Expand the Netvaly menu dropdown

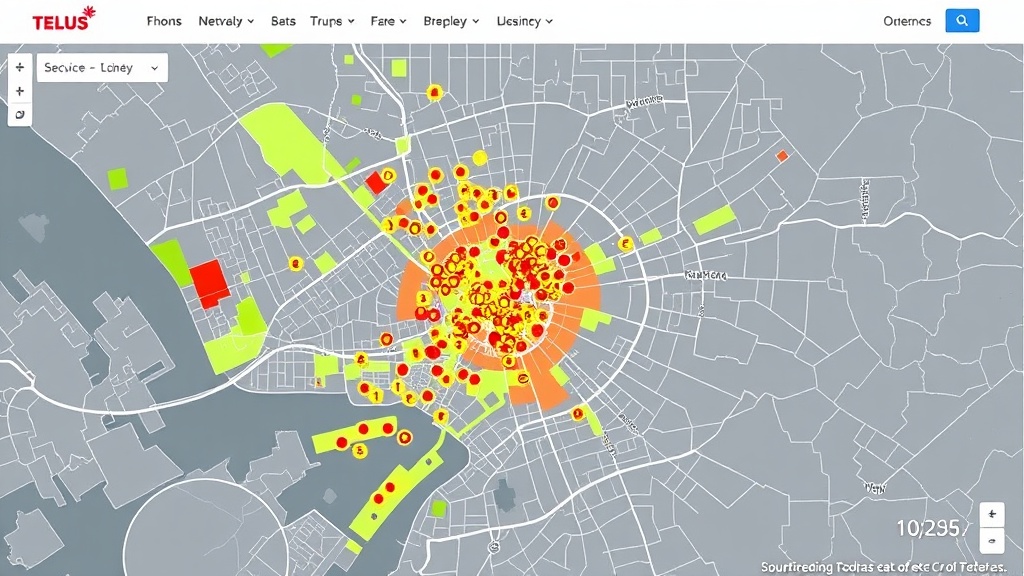click(226, 21)
